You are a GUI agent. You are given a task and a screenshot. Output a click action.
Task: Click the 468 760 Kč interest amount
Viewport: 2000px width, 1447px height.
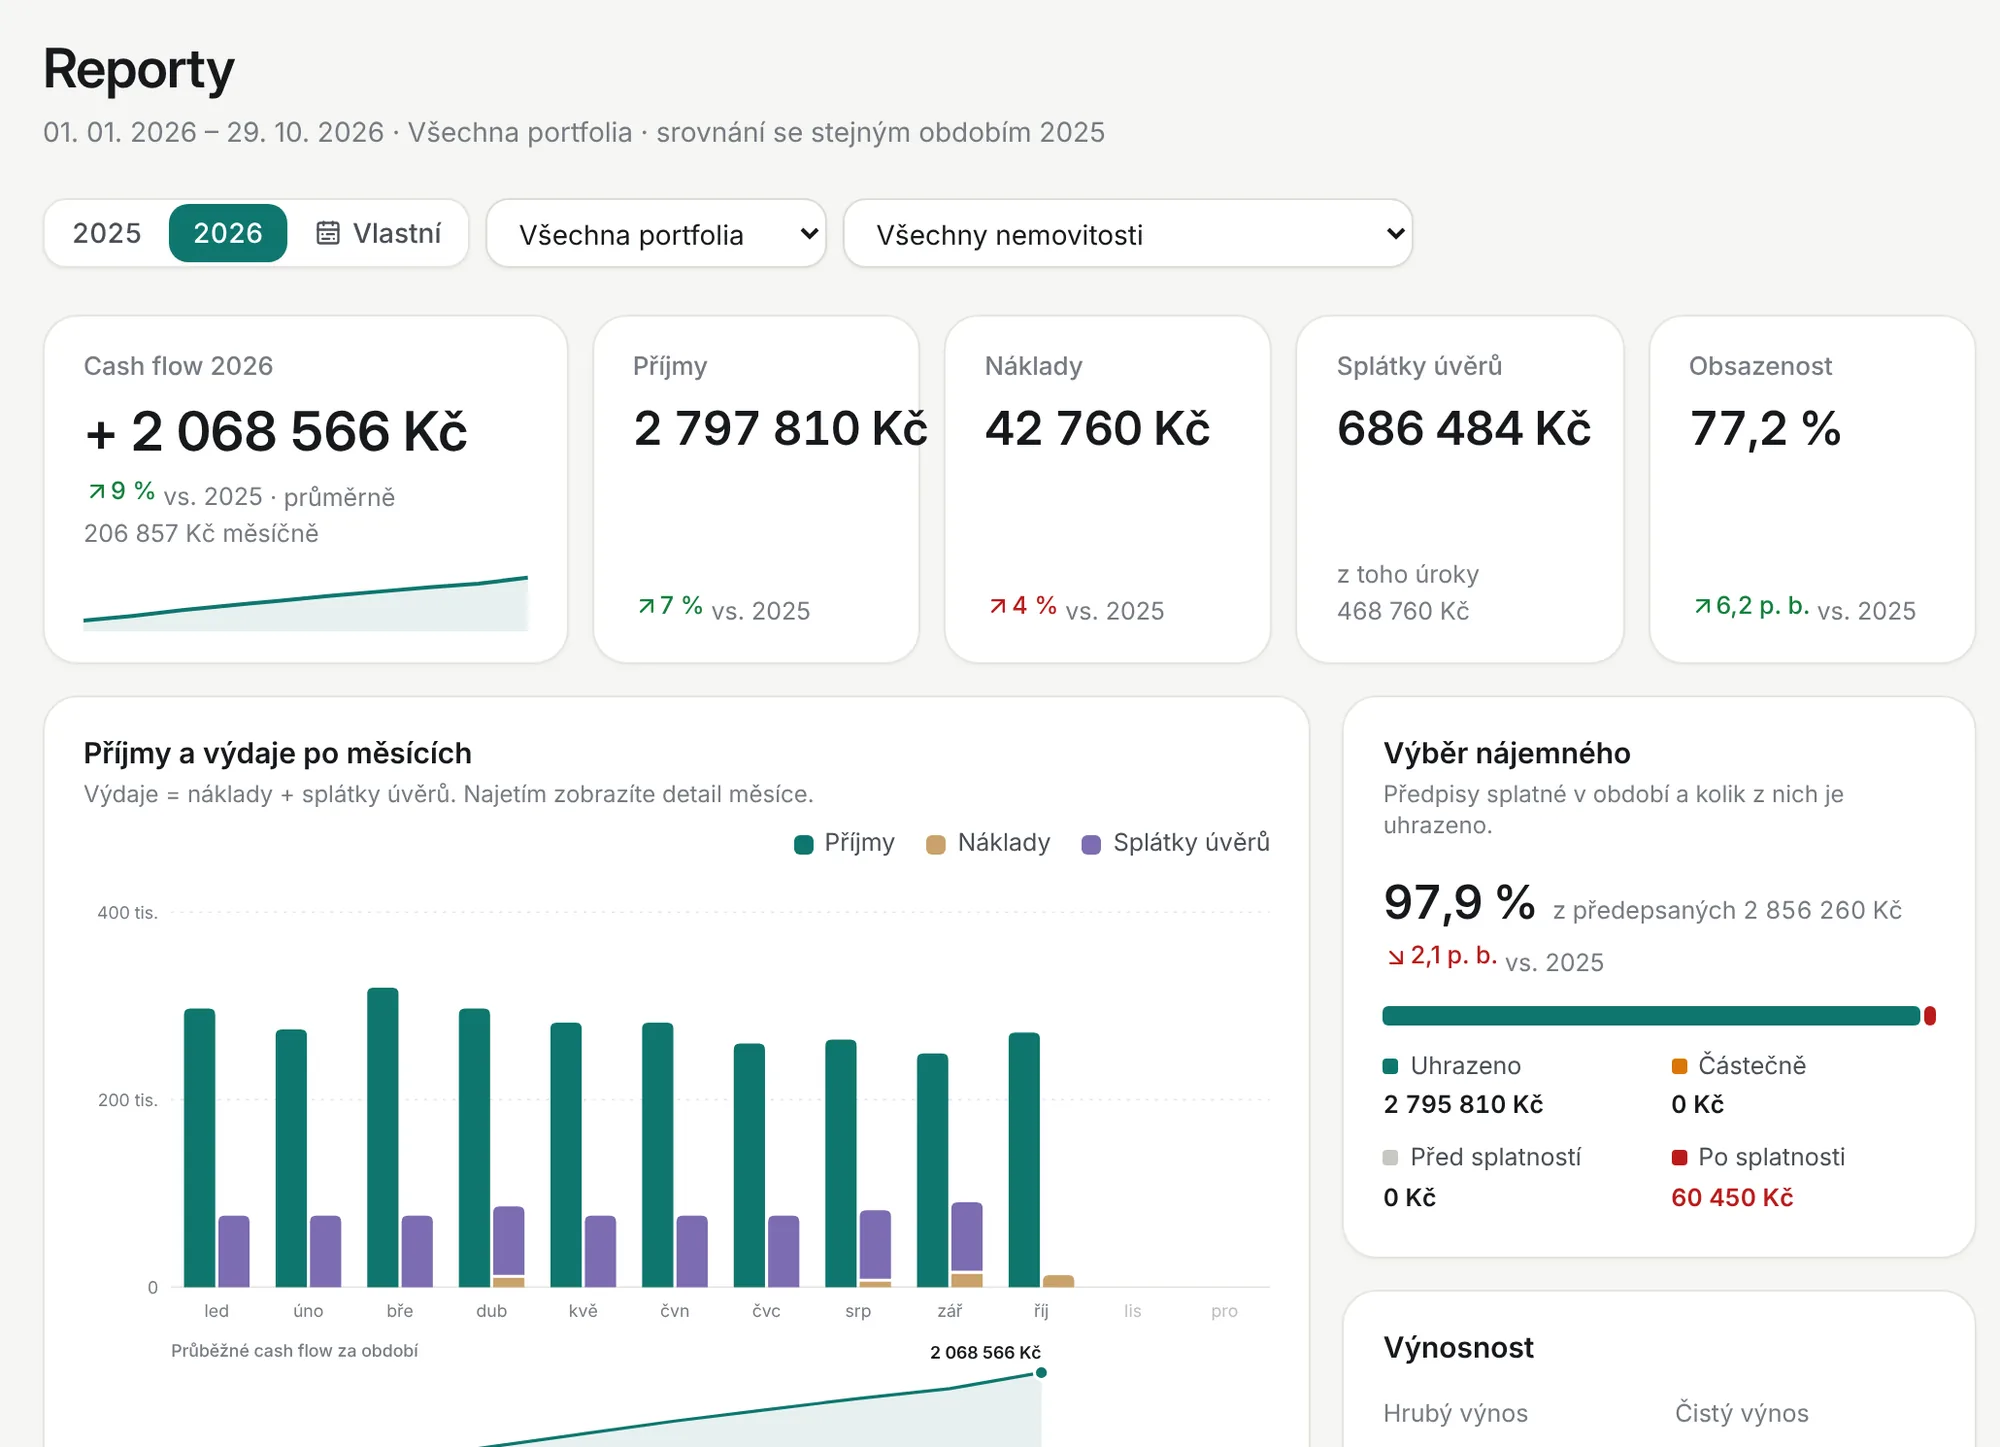click(1403, 611)
